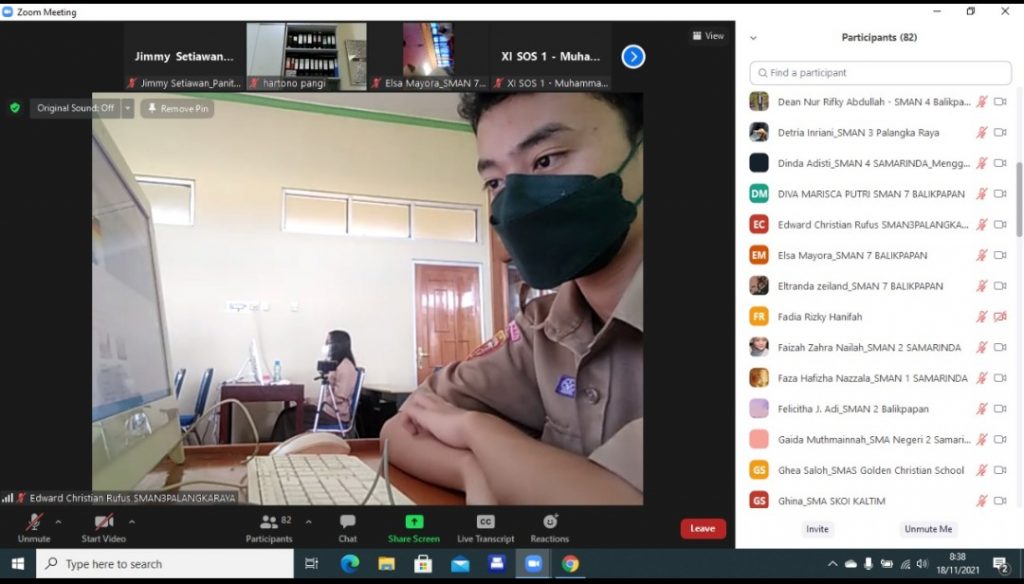Click Ghina's muted microphone icon
1024x584 pixels.
click(x=982, y=501)
